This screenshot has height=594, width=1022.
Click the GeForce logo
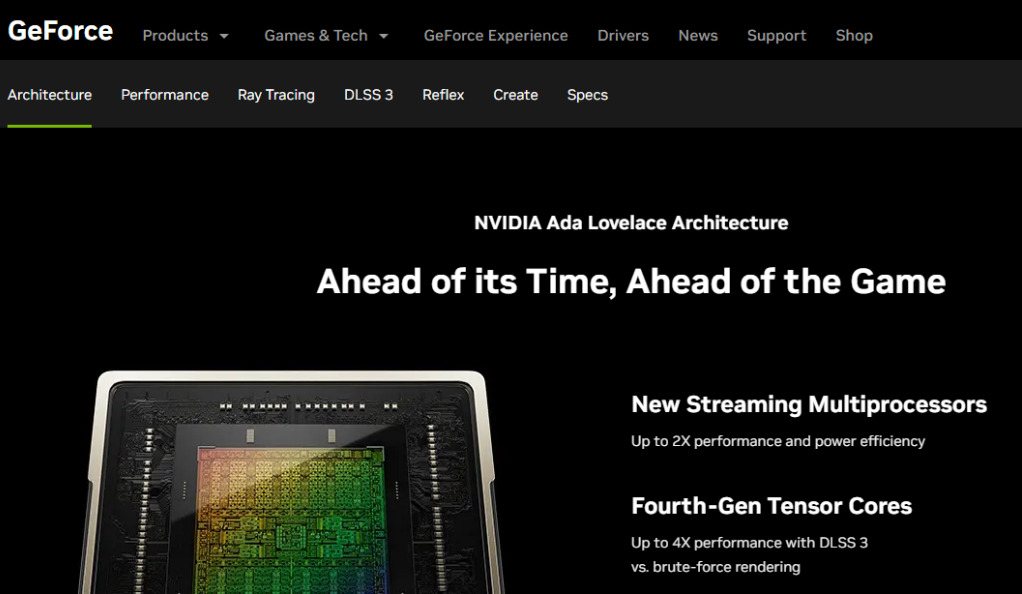[x=60, y=31]
